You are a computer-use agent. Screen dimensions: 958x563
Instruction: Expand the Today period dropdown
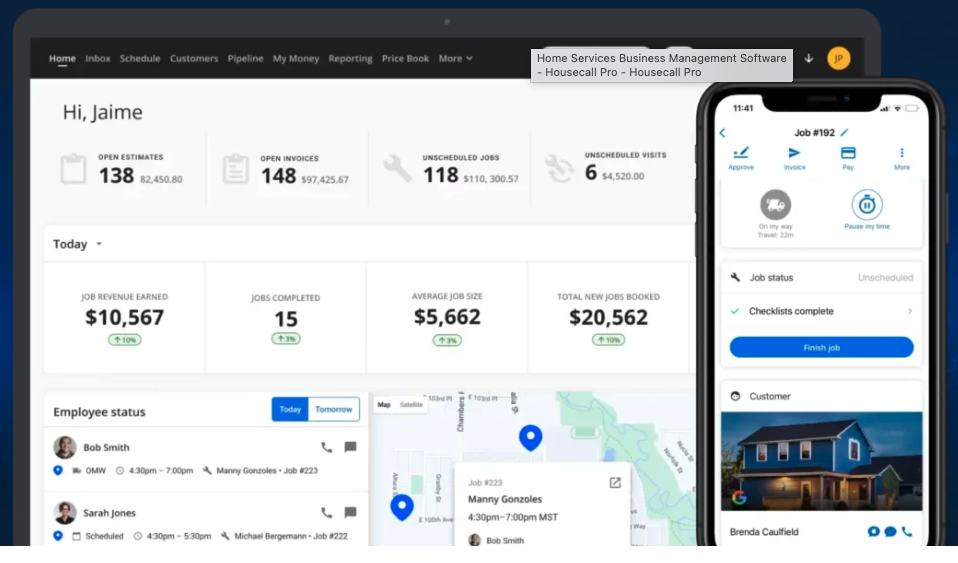pos(78,244)
